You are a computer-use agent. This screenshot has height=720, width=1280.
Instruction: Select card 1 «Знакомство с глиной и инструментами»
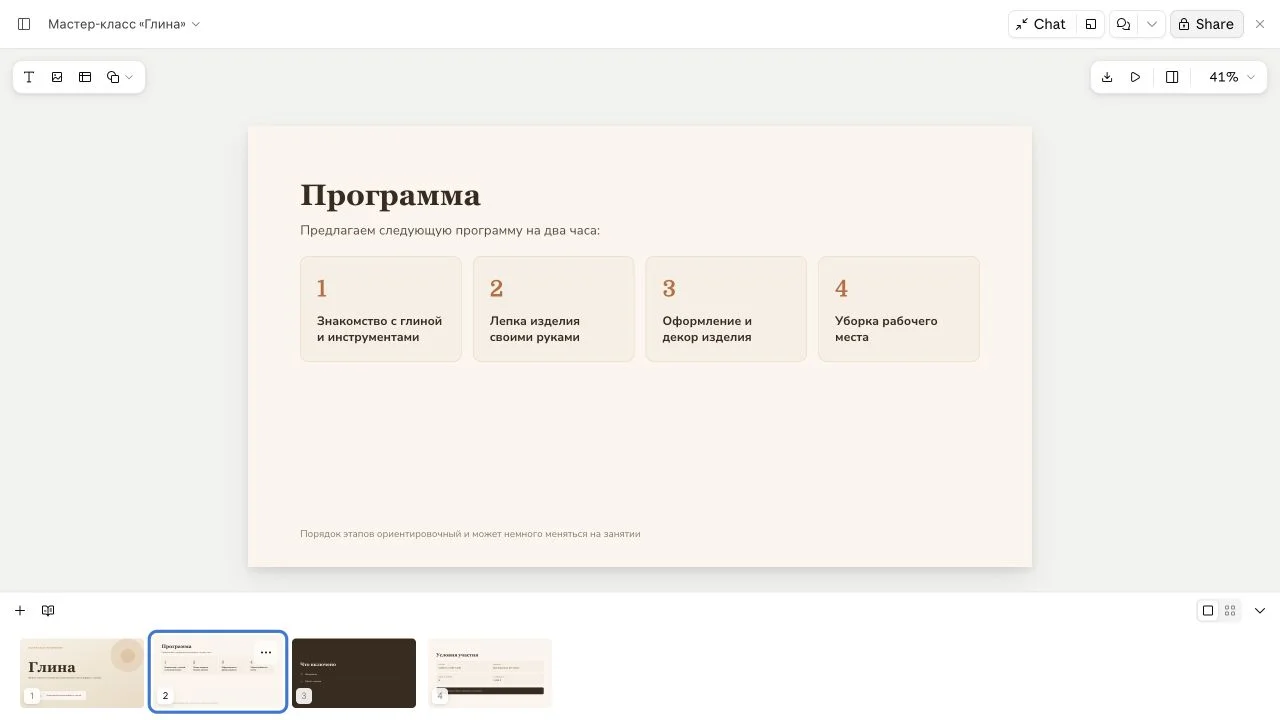381,309
